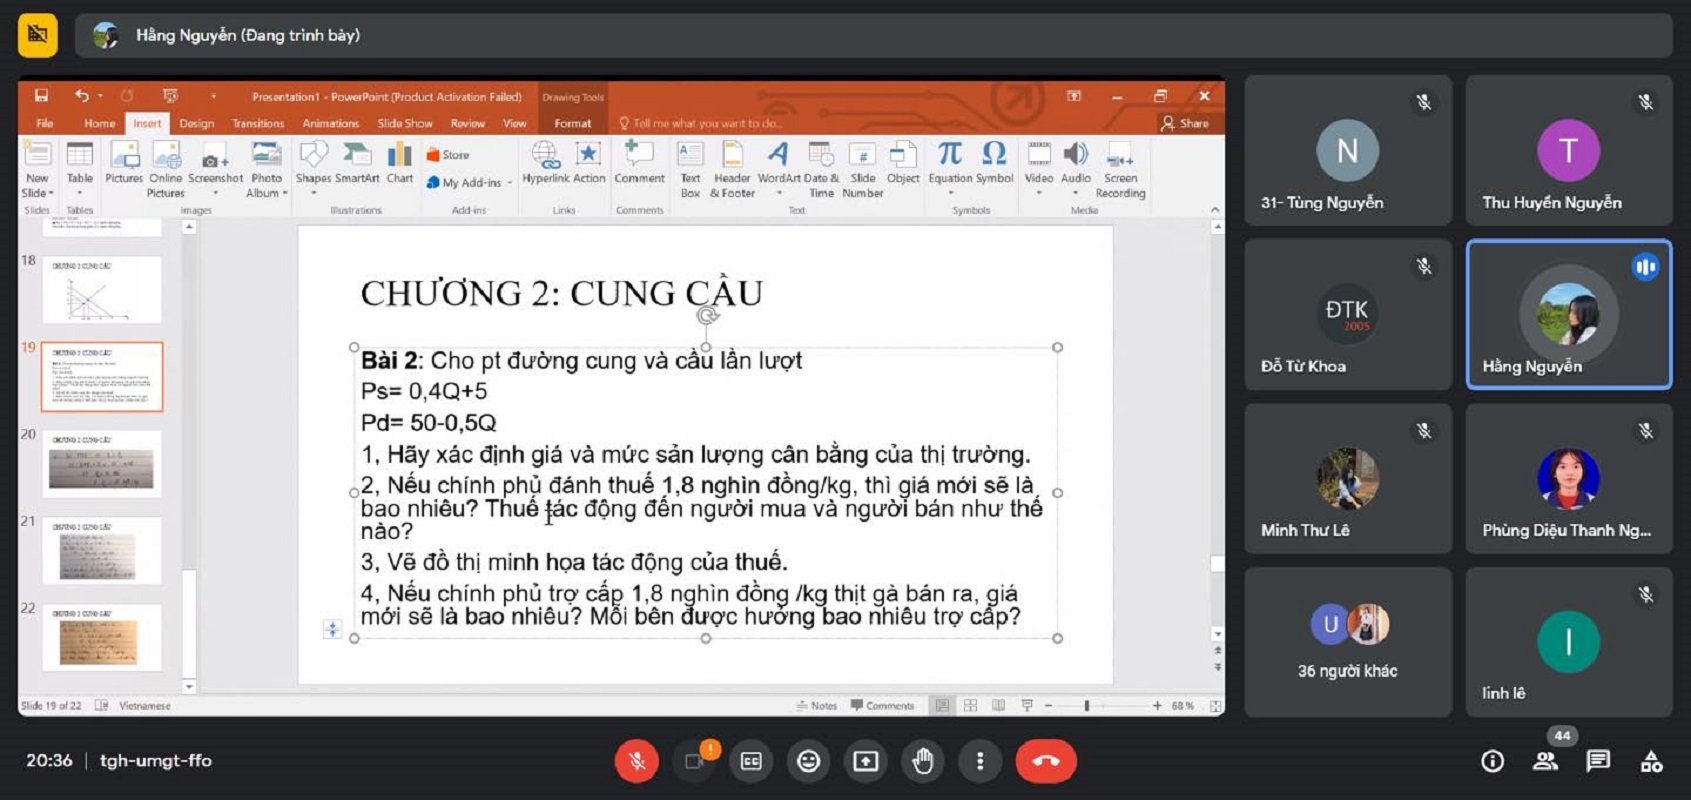The height and width of the screenshot is (800, 1691).
Task: Open the Notes pane button
Action: point(817,706)
